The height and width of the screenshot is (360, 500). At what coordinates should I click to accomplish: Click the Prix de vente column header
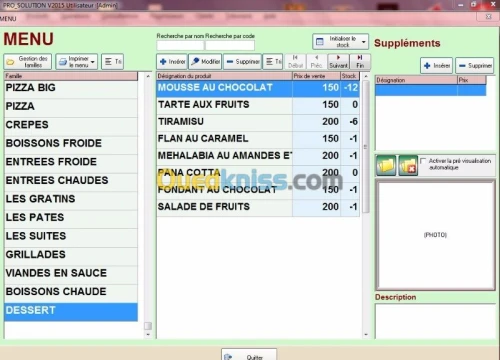(316, 76)
